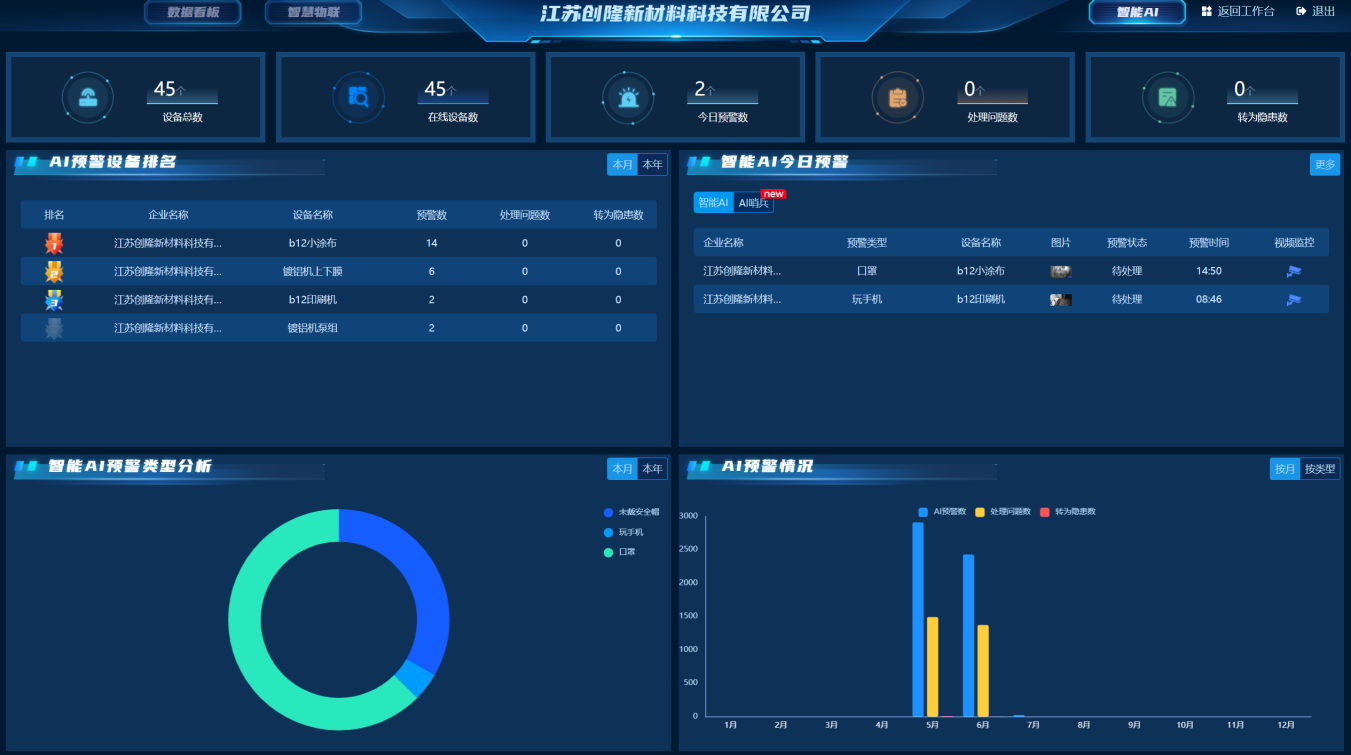Click the 智能AI header button
The height and width of the screenshot is (755, 1351).
click(x=1137, y=12)
